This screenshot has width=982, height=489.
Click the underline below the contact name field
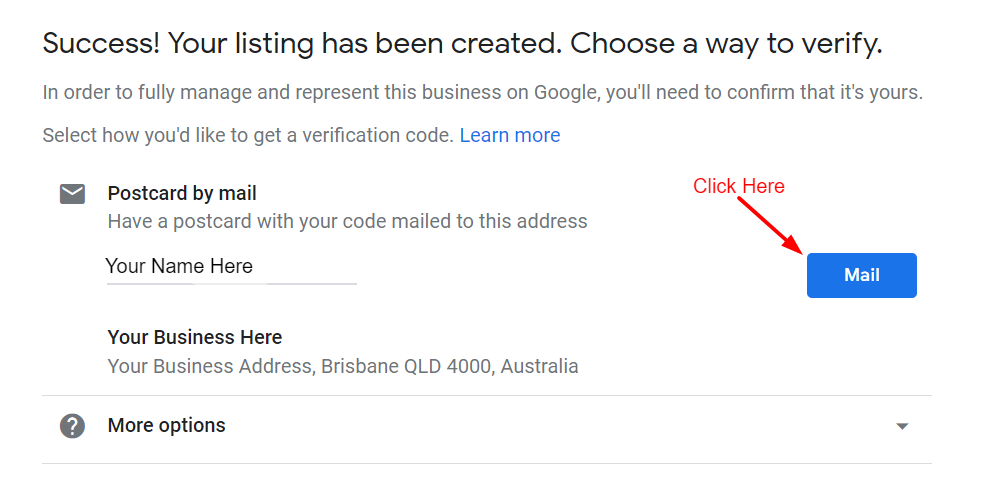(232, 284)
